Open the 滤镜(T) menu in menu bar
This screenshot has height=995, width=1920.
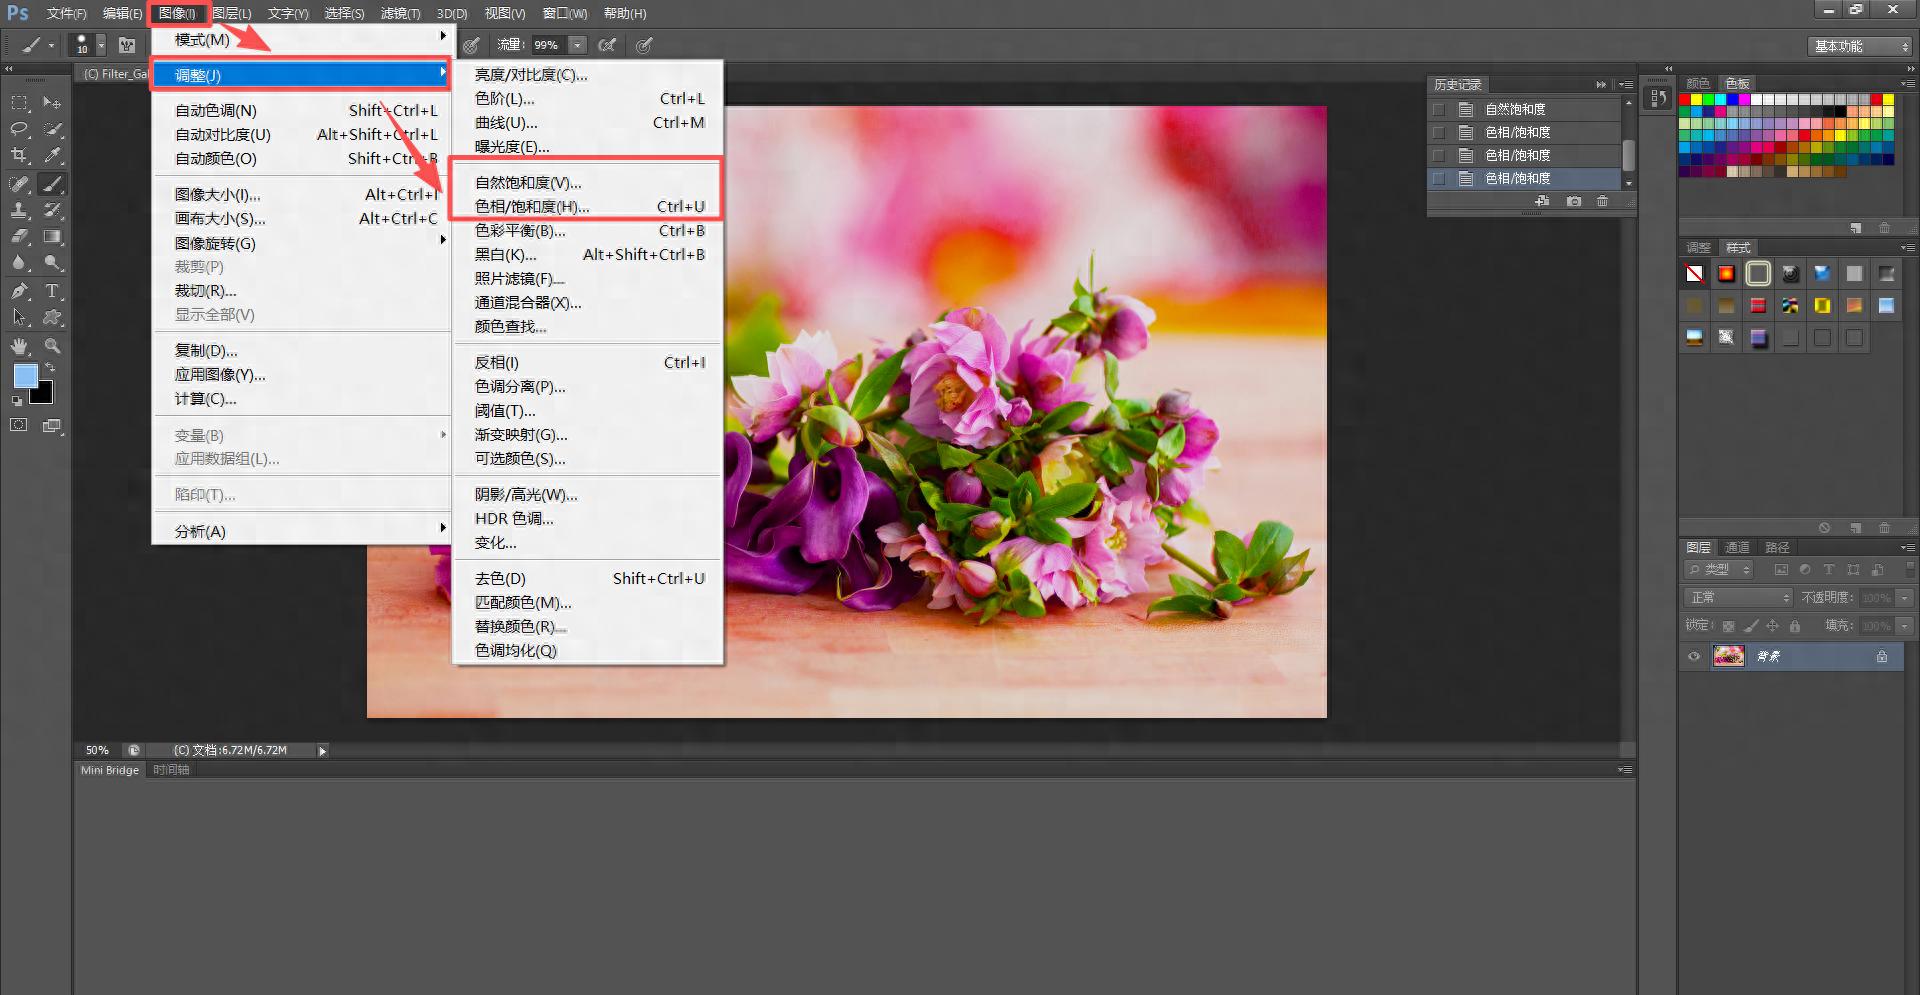click(x=400, y=13)
